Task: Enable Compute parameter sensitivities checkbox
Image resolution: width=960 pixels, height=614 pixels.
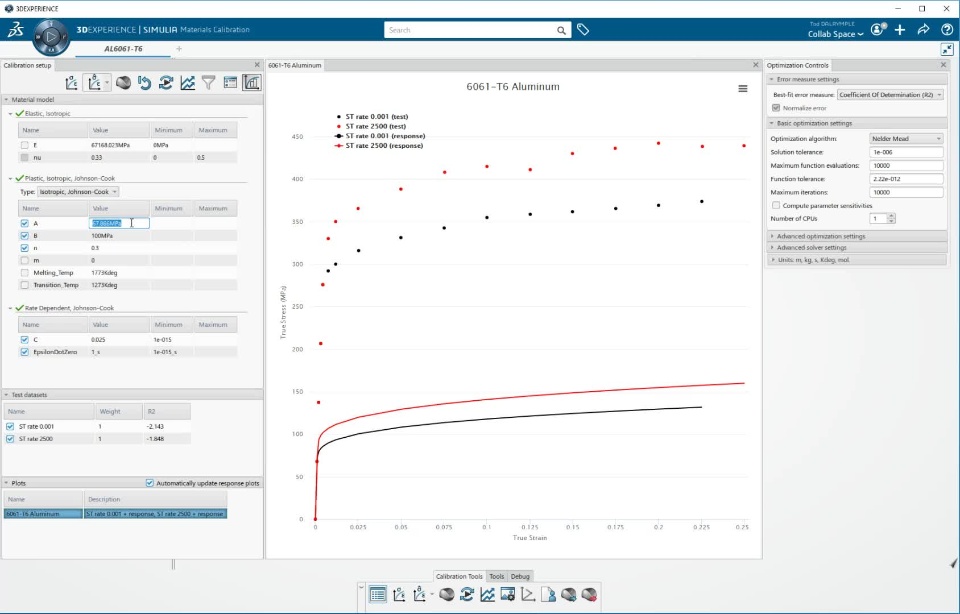Action: pos(776,206)
